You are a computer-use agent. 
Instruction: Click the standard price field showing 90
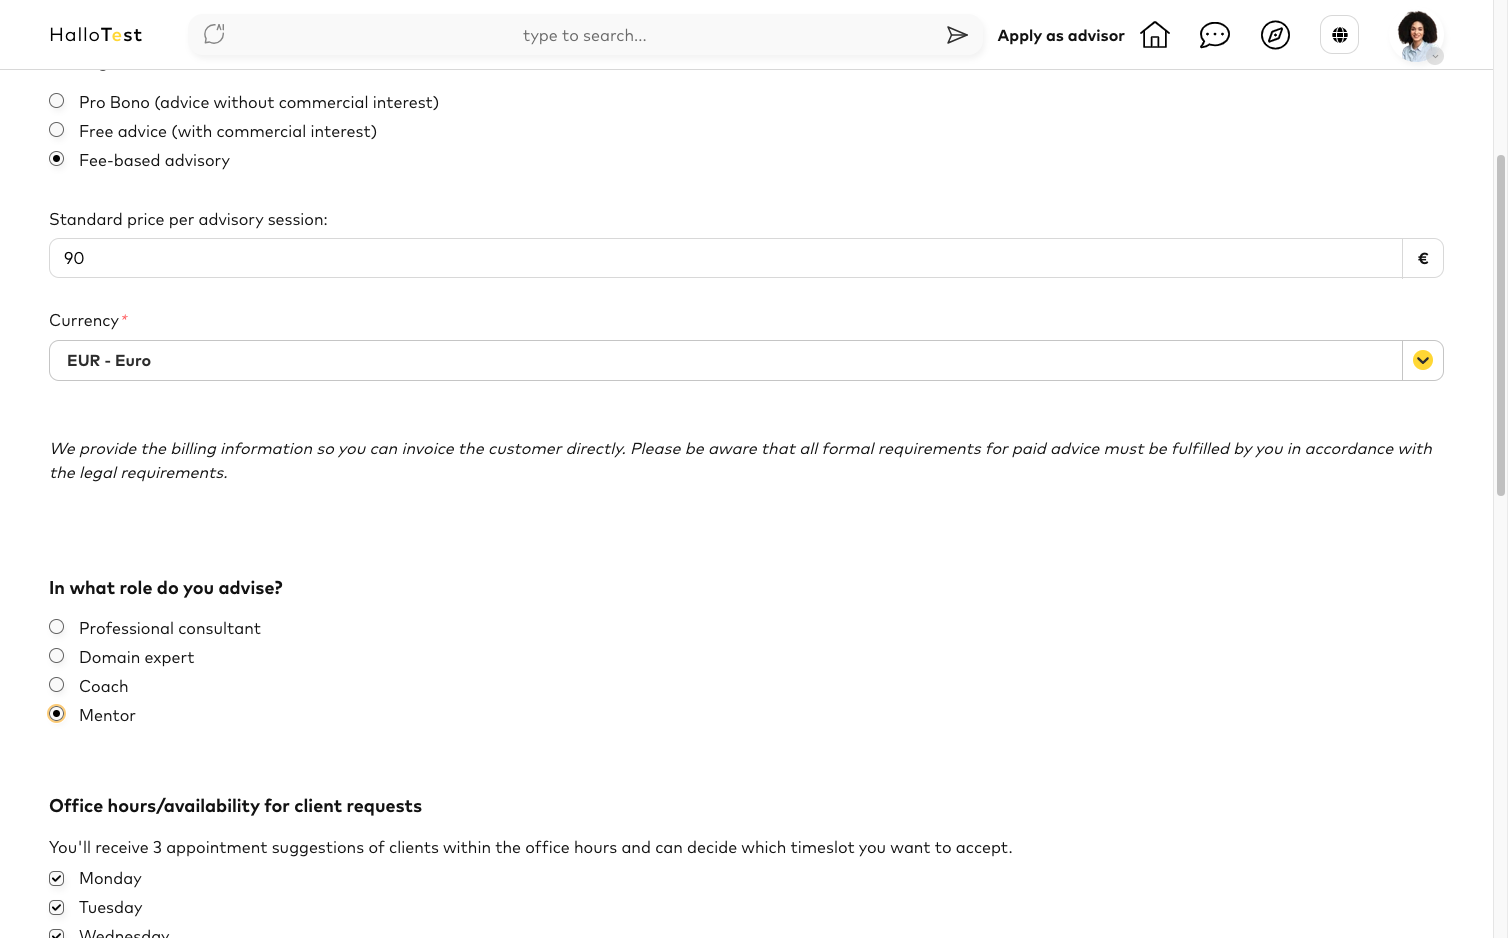click(726, 258)
